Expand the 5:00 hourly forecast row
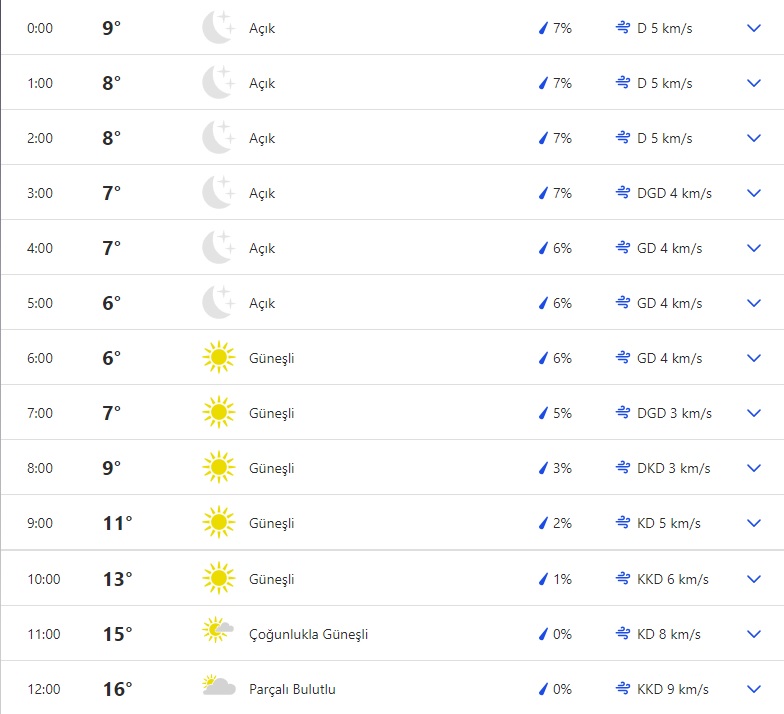The width and height of the screenshot is (784, 714). (x=754, y=303)
